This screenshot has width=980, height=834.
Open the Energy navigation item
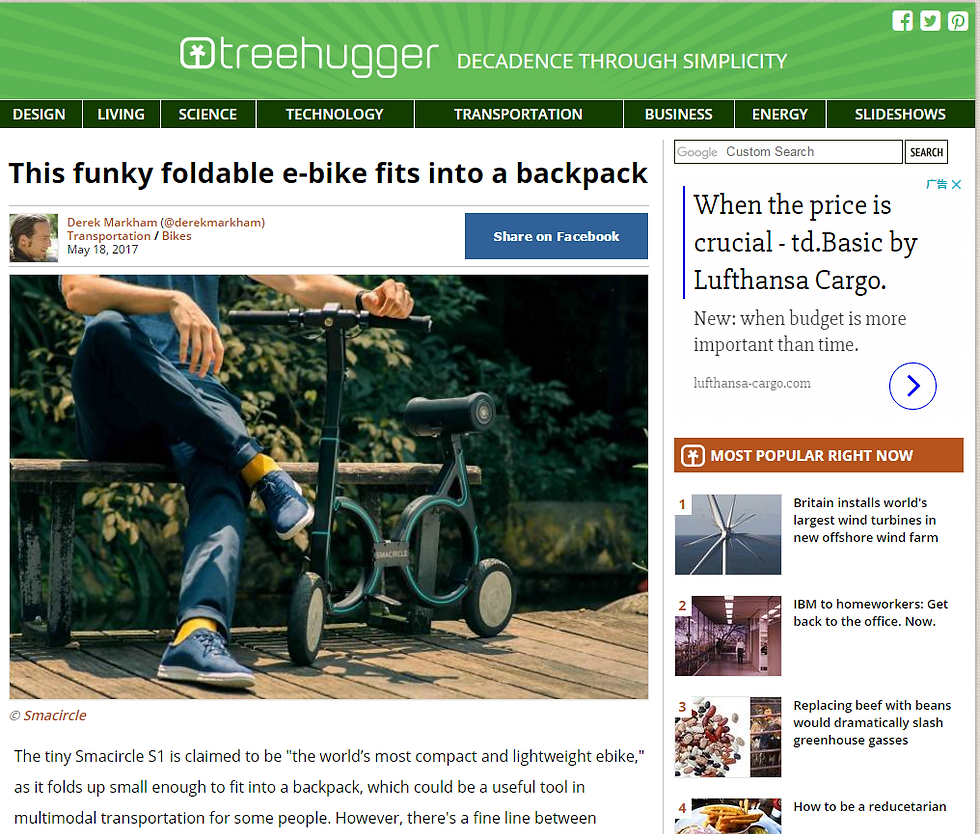click(779, 114)
